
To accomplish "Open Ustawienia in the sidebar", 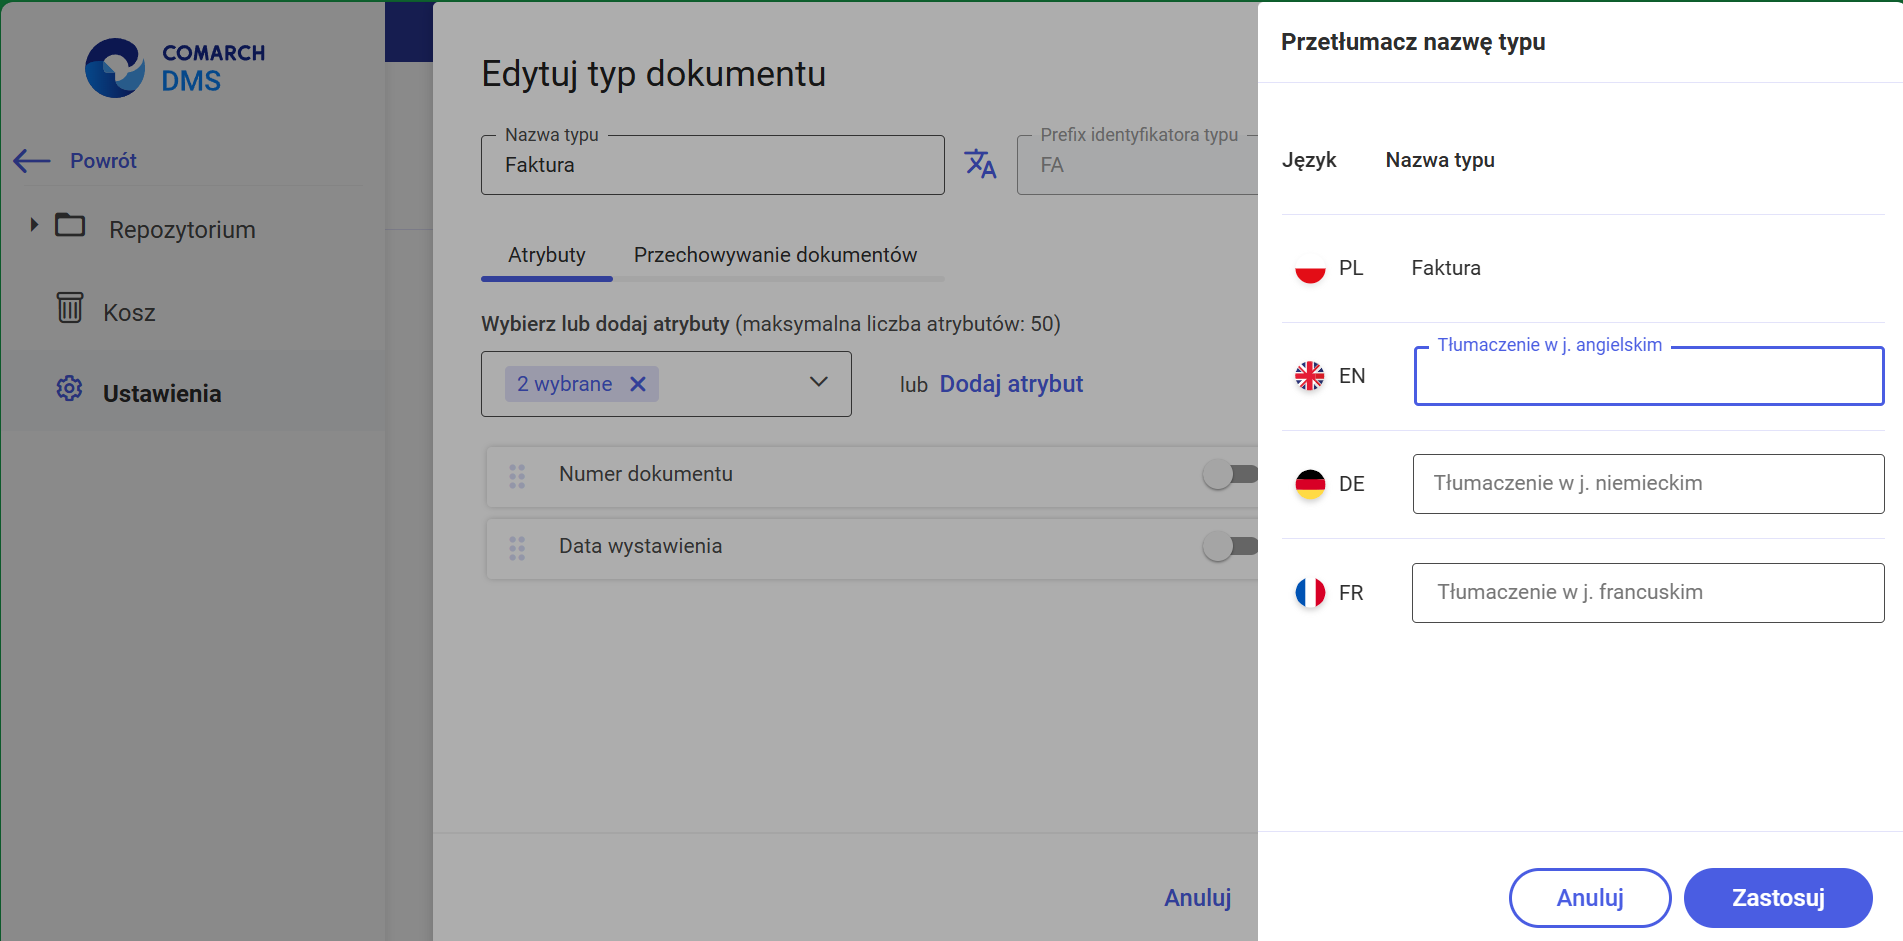I will coord(162,394).
